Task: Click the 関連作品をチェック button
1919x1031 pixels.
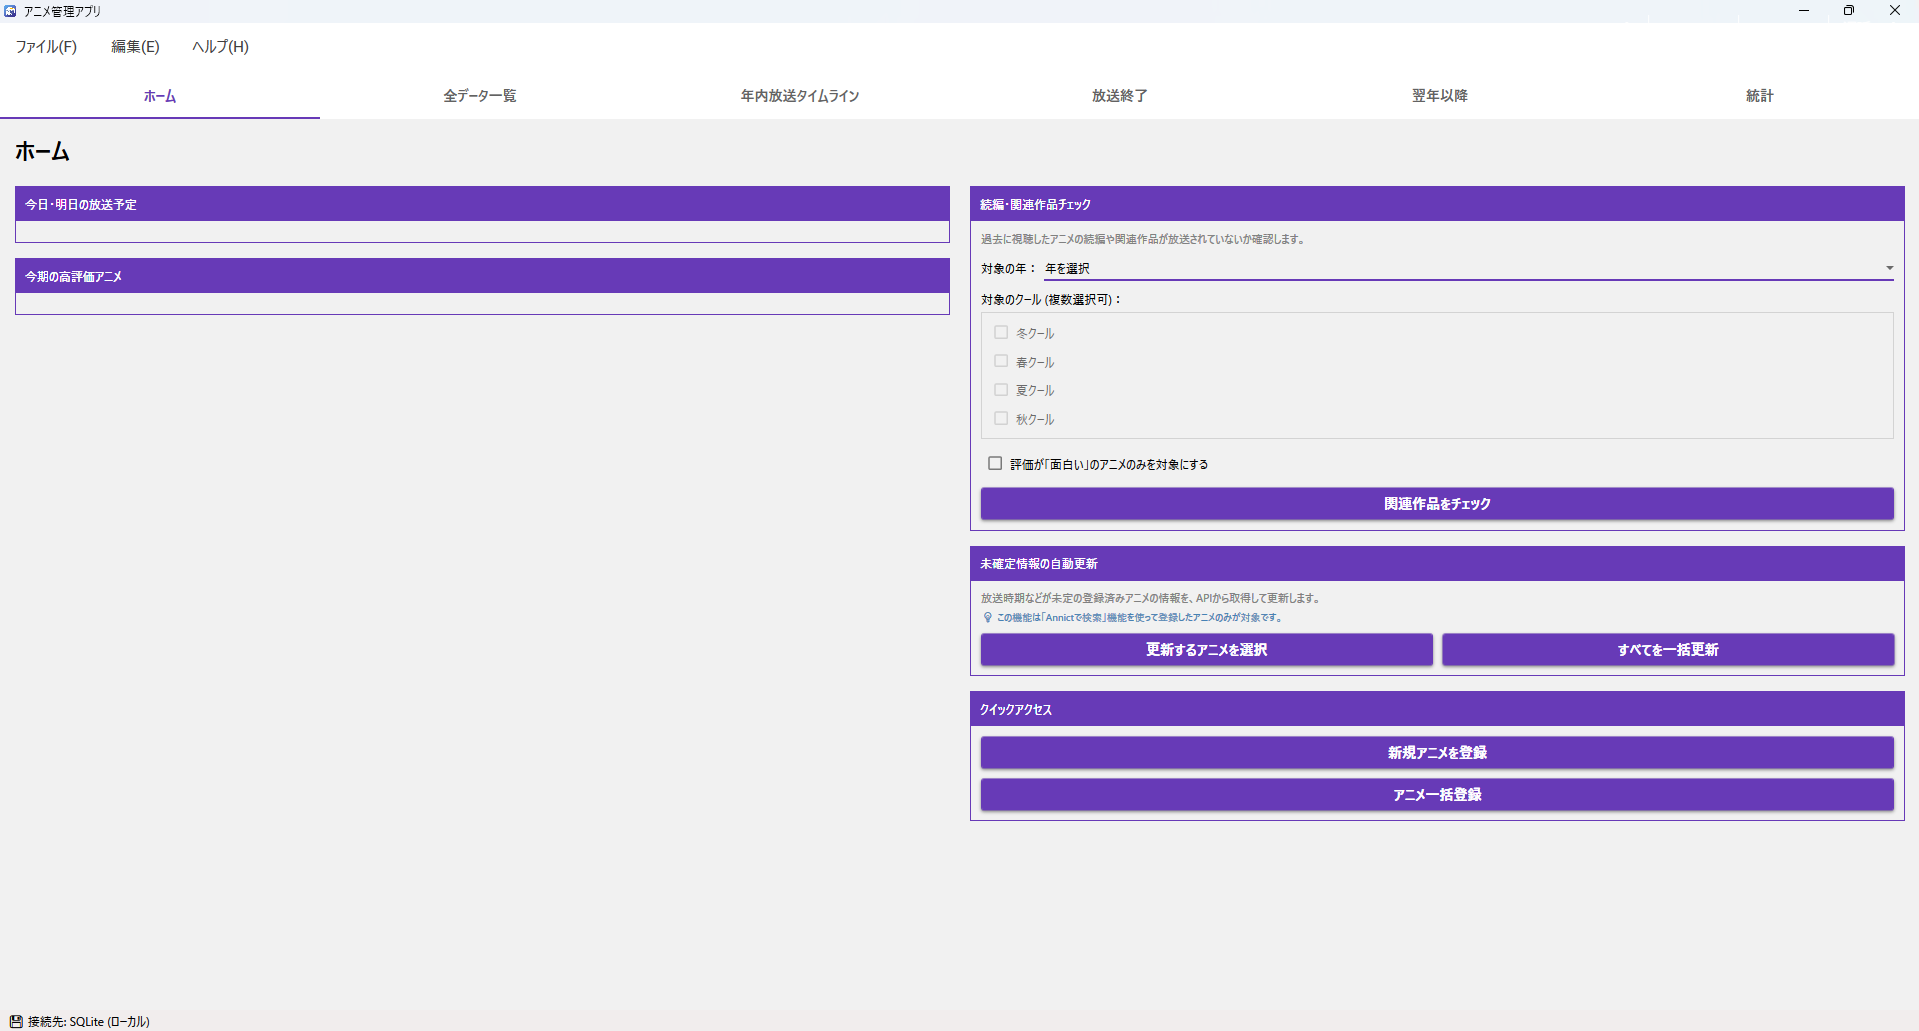Action: pos(1437,504)
